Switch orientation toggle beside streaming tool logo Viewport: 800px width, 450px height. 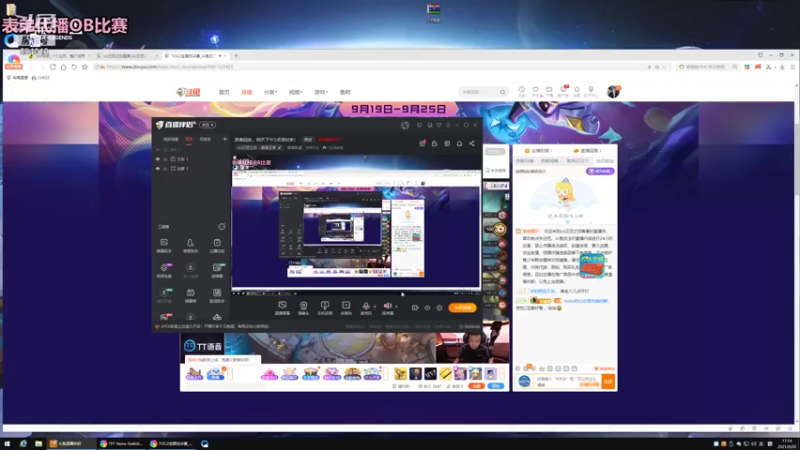tap(207, 125)
